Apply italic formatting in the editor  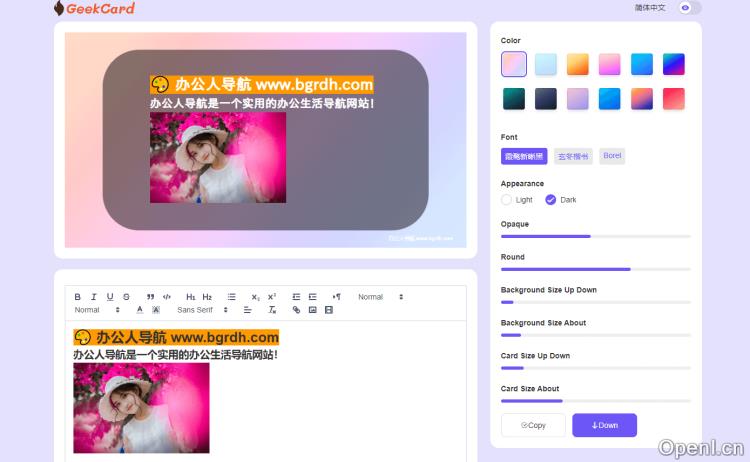94,297
